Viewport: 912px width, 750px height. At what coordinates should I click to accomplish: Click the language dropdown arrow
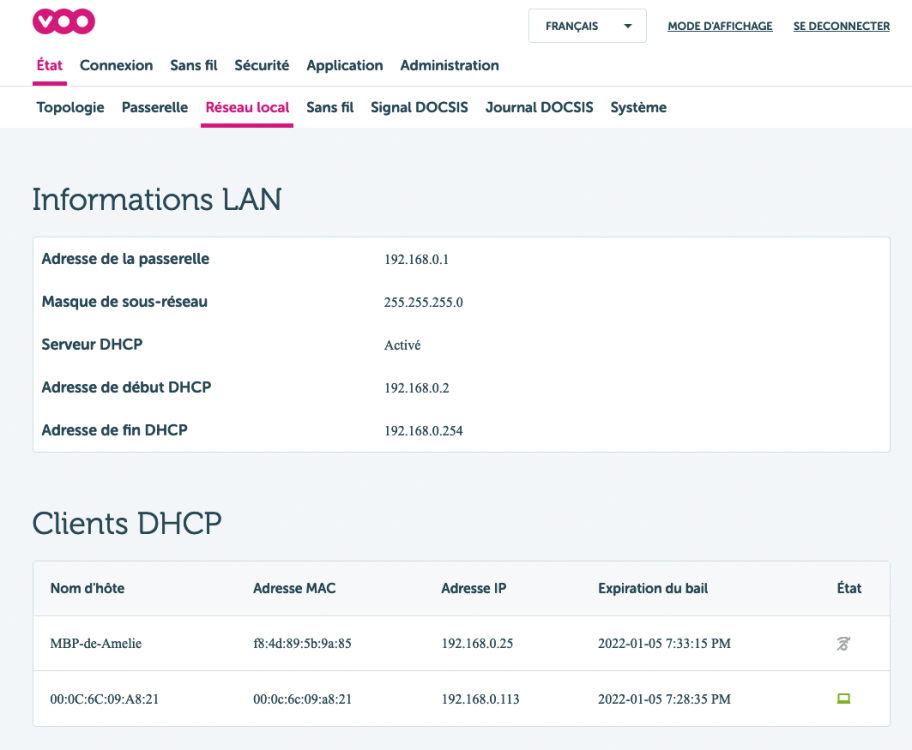point(628,26)
